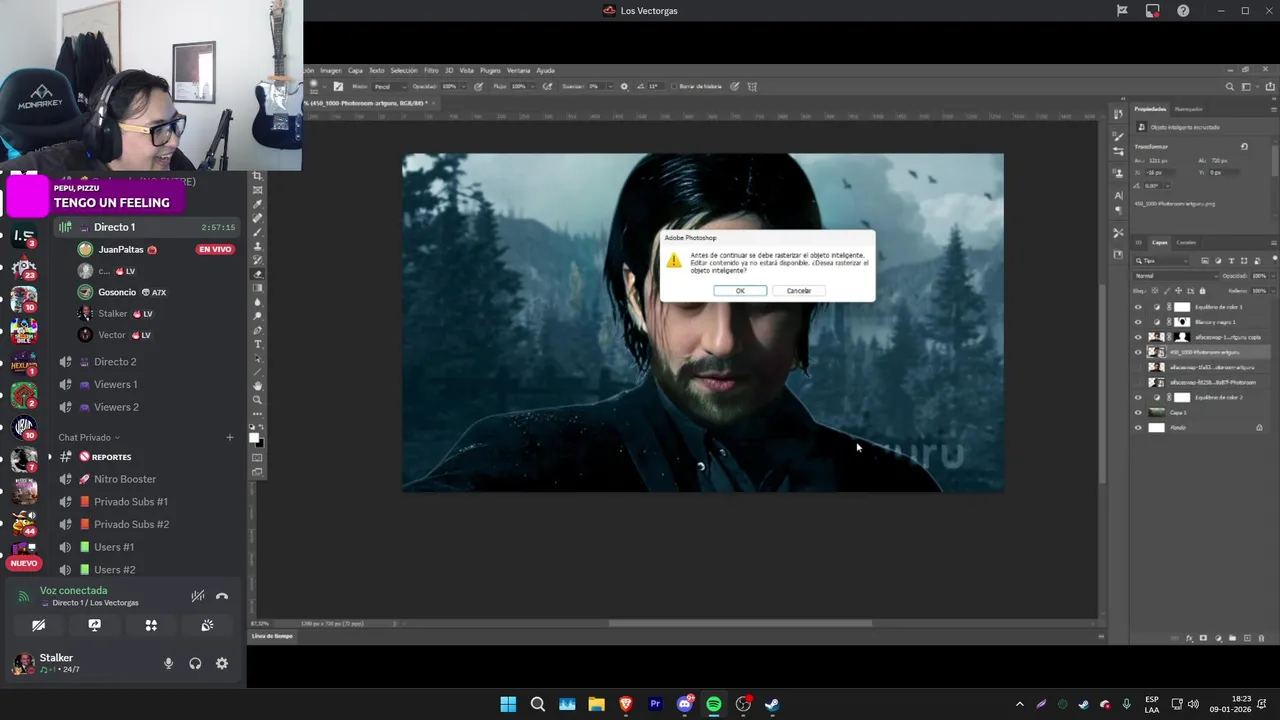1280x720 pixels.
Task: Select the Hand tool
Action: click(257, 386)
